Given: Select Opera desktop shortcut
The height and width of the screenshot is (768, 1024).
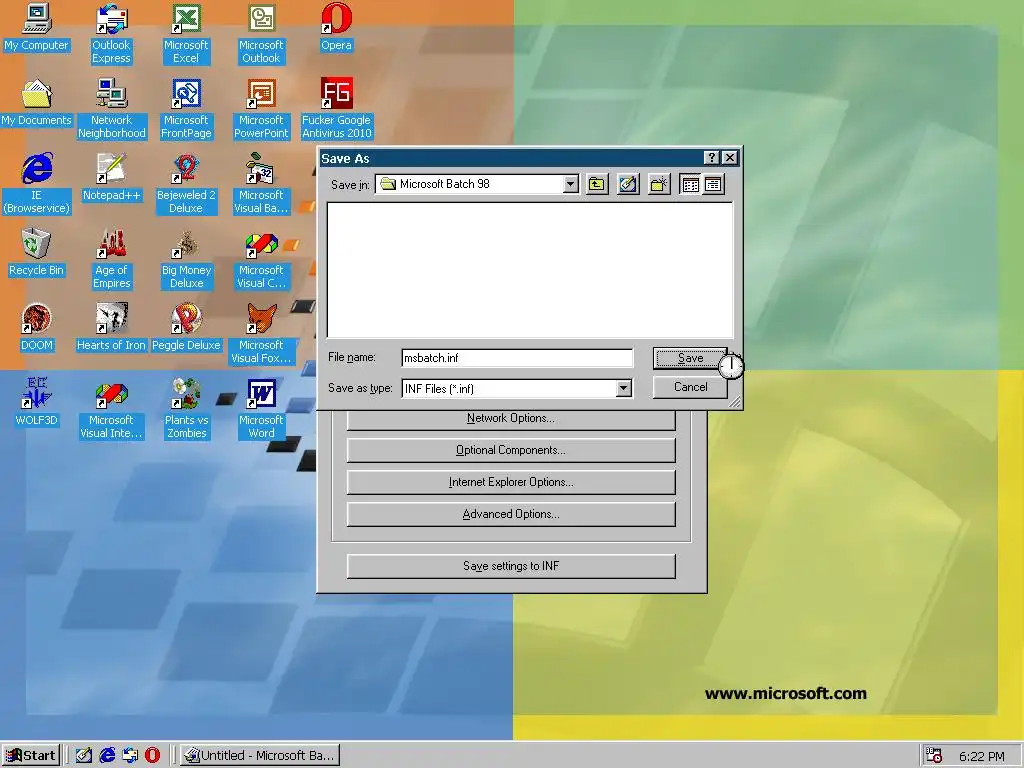Looking at the screenshot, I should (x=336, y=27).
